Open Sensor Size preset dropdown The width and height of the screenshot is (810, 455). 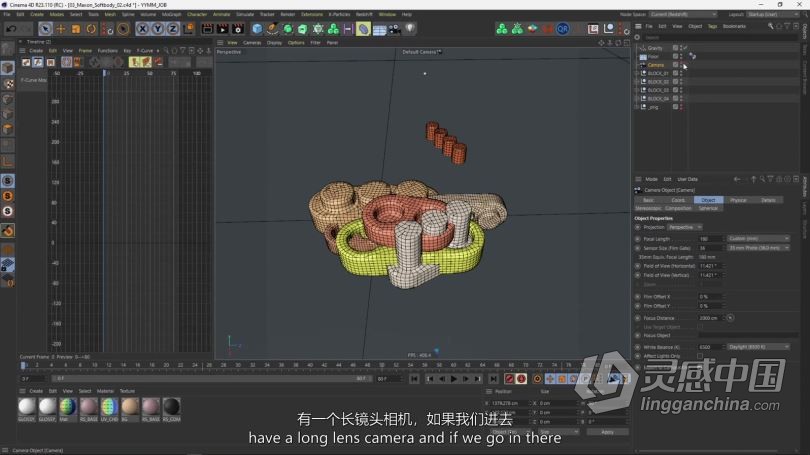(758, 248)
